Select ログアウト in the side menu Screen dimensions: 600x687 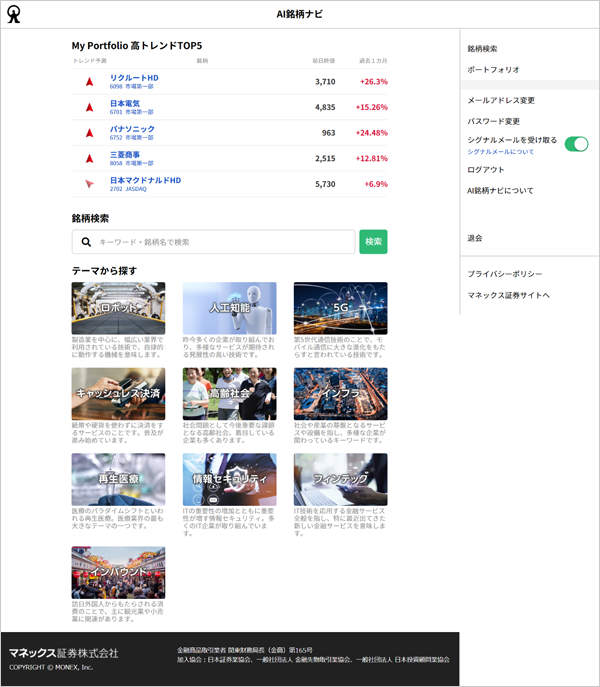click(486, 170)
